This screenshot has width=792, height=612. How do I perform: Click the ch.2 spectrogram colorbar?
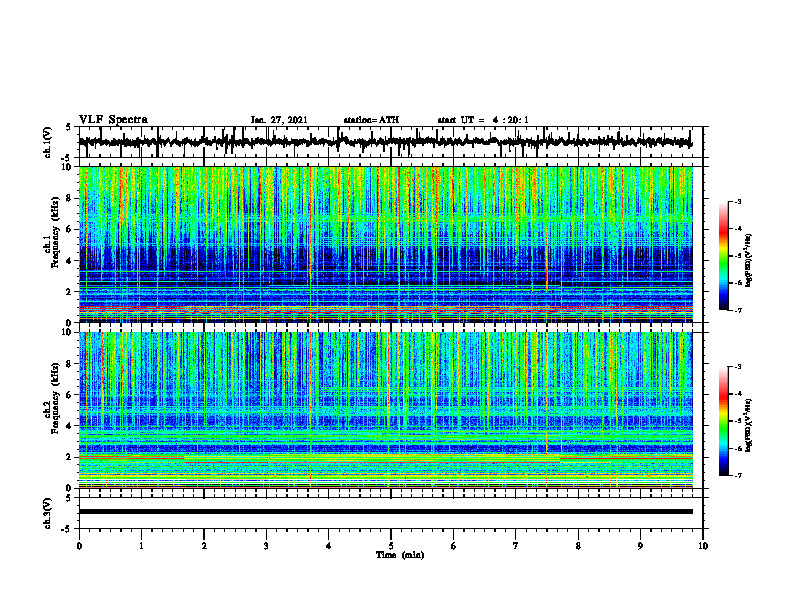pyautogui.click(x=723, y=421)
